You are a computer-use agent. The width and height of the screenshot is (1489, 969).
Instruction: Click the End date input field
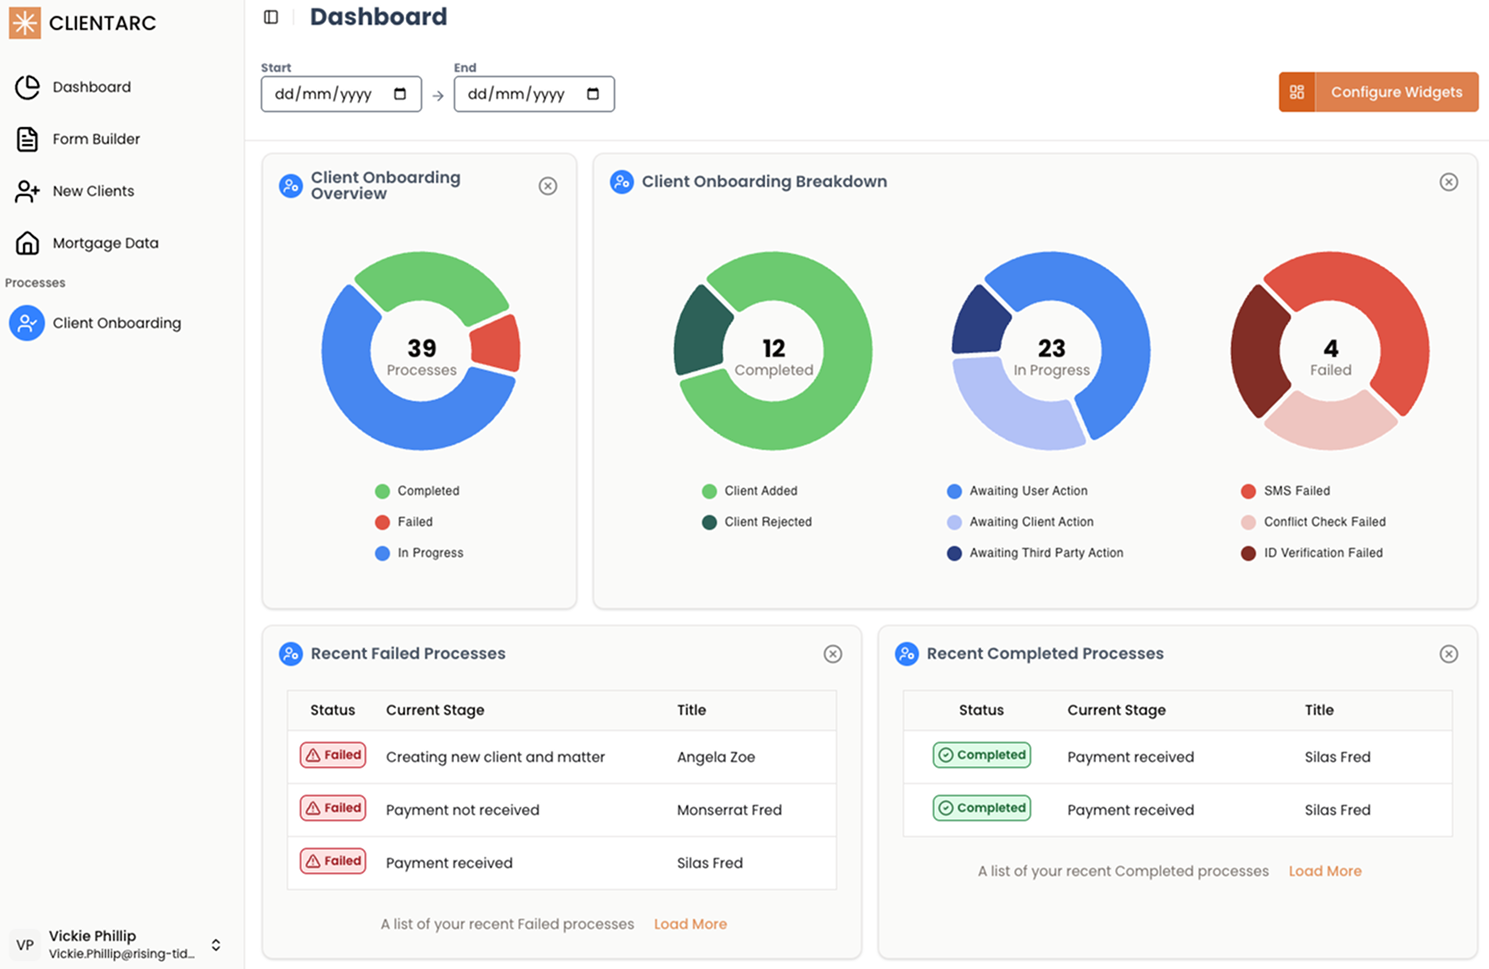point(534,94)
